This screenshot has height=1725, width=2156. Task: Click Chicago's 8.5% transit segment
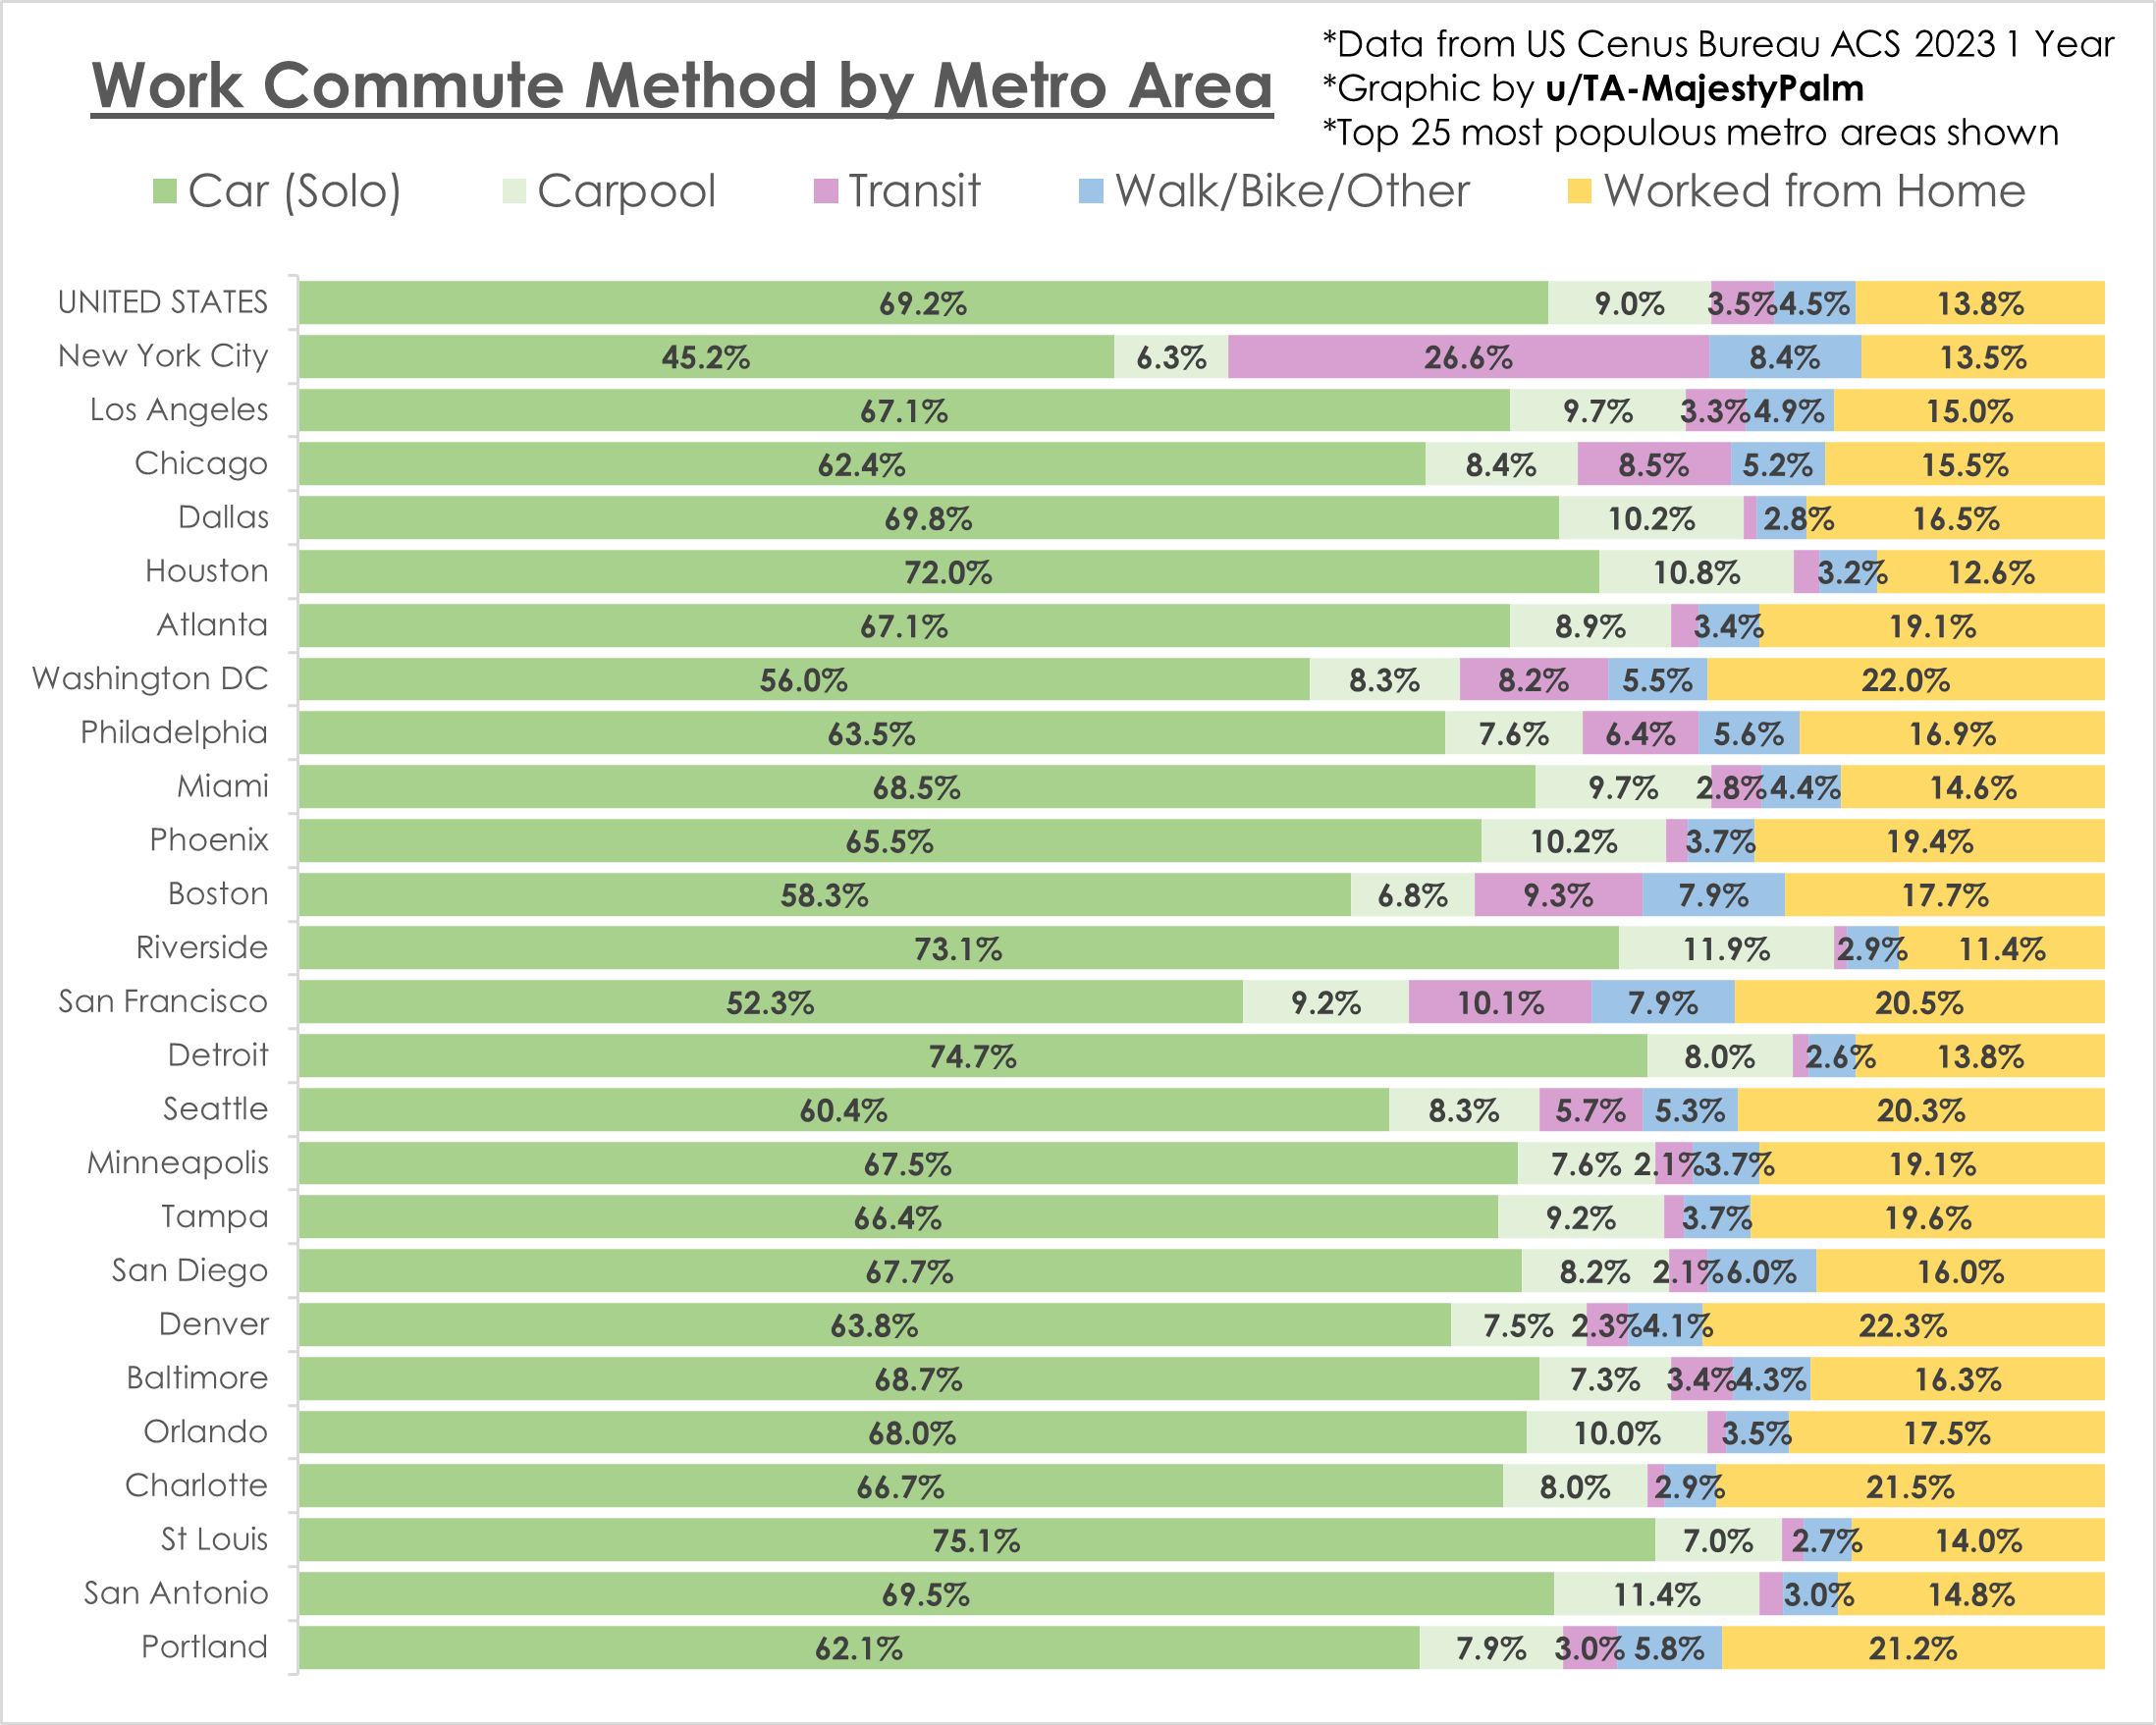pos(1653,465)
